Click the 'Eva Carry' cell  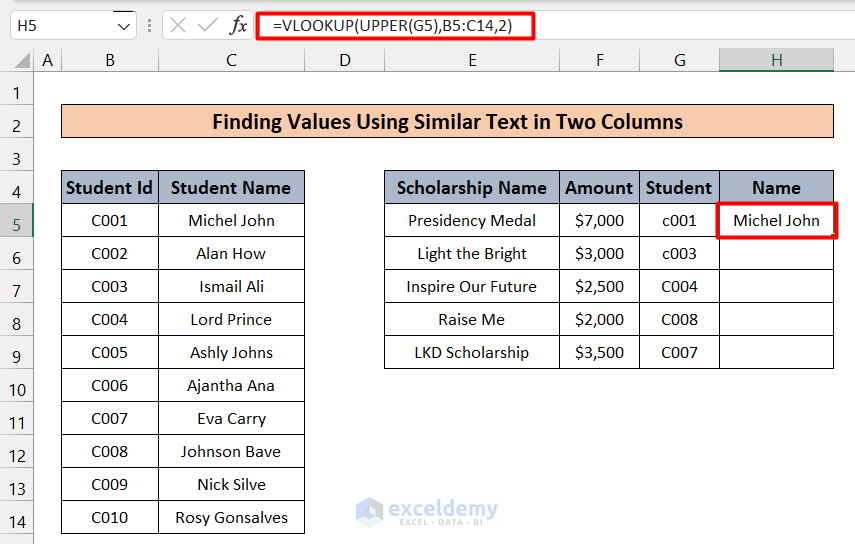click(231, 418)
